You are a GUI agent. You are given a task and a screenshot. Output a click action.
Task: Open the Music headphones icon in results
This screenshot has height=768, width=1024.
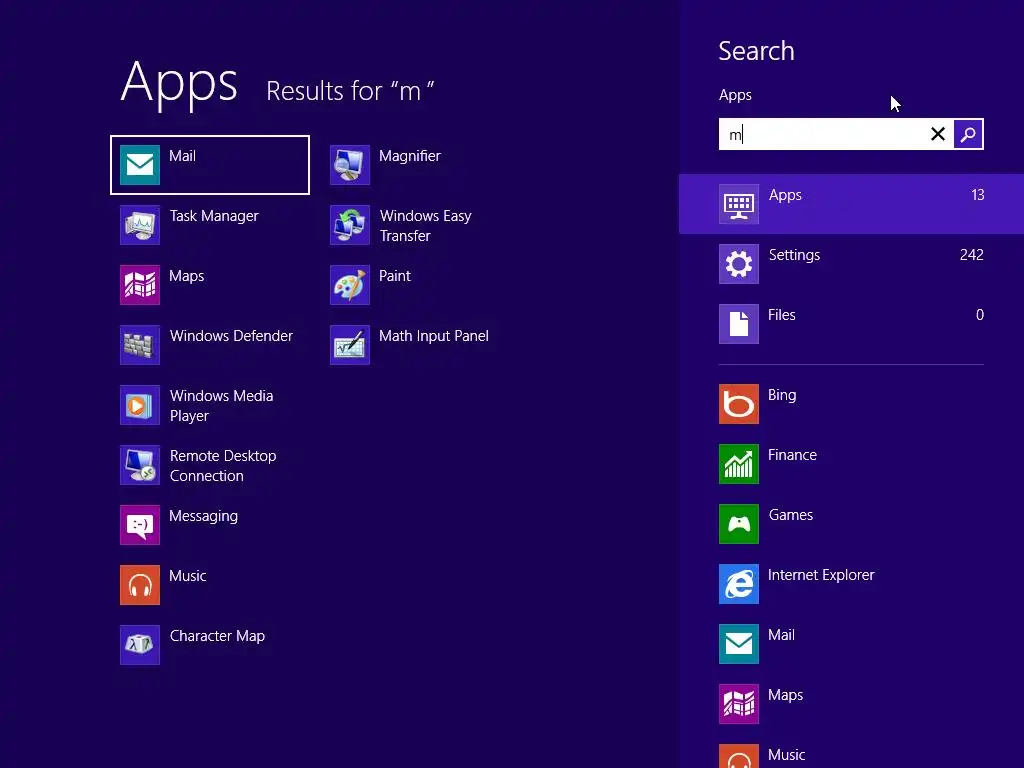(140, 584)
